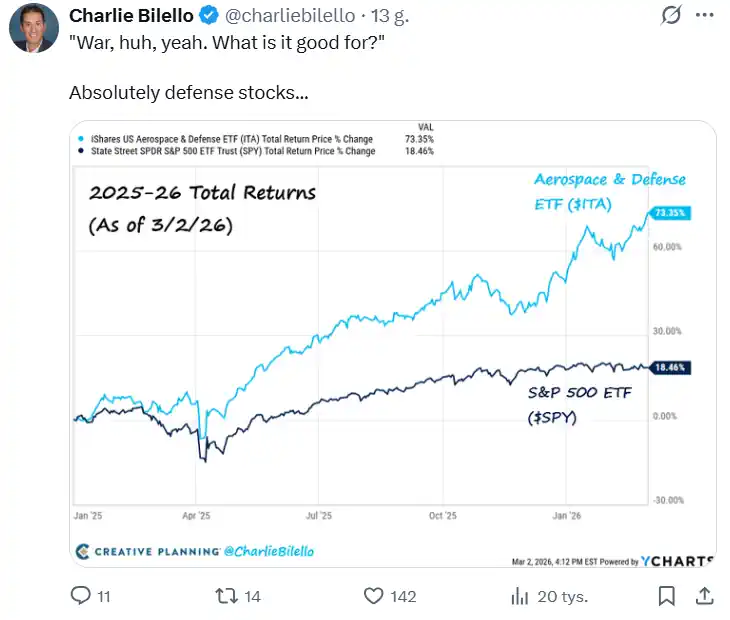This screenshot has height=620, width=730.
Task: Repost this tweet using the retweet icon
Action: coord(227,596)
